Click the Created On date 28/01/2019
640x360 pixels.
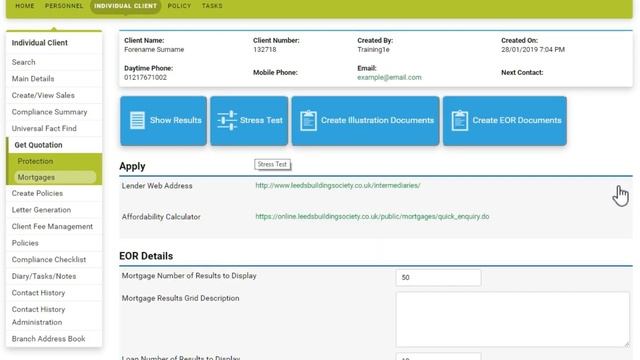click(x=533, y=49)
